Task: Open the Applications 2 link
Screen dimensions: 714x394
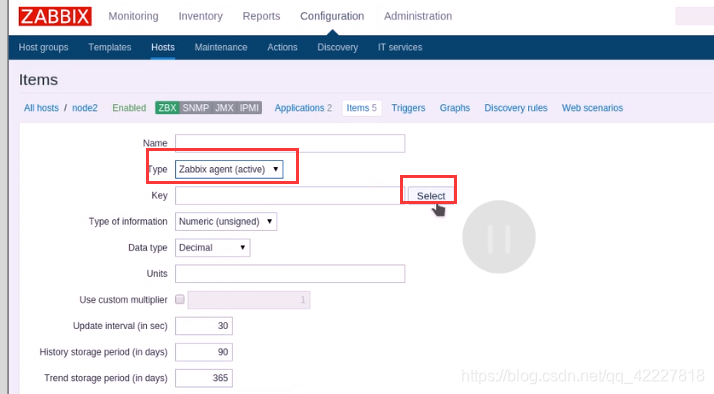Action: pos(303,108)
